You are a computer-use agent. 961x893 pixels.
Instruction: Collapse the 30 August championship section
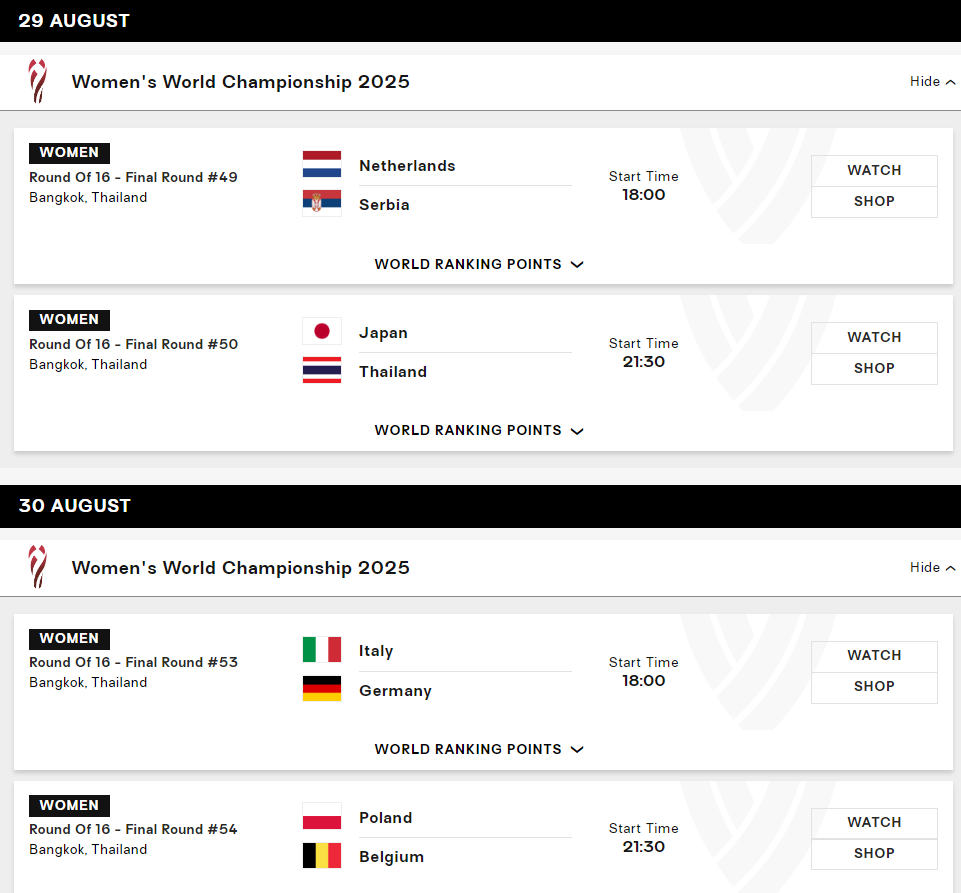coord(932,567)
